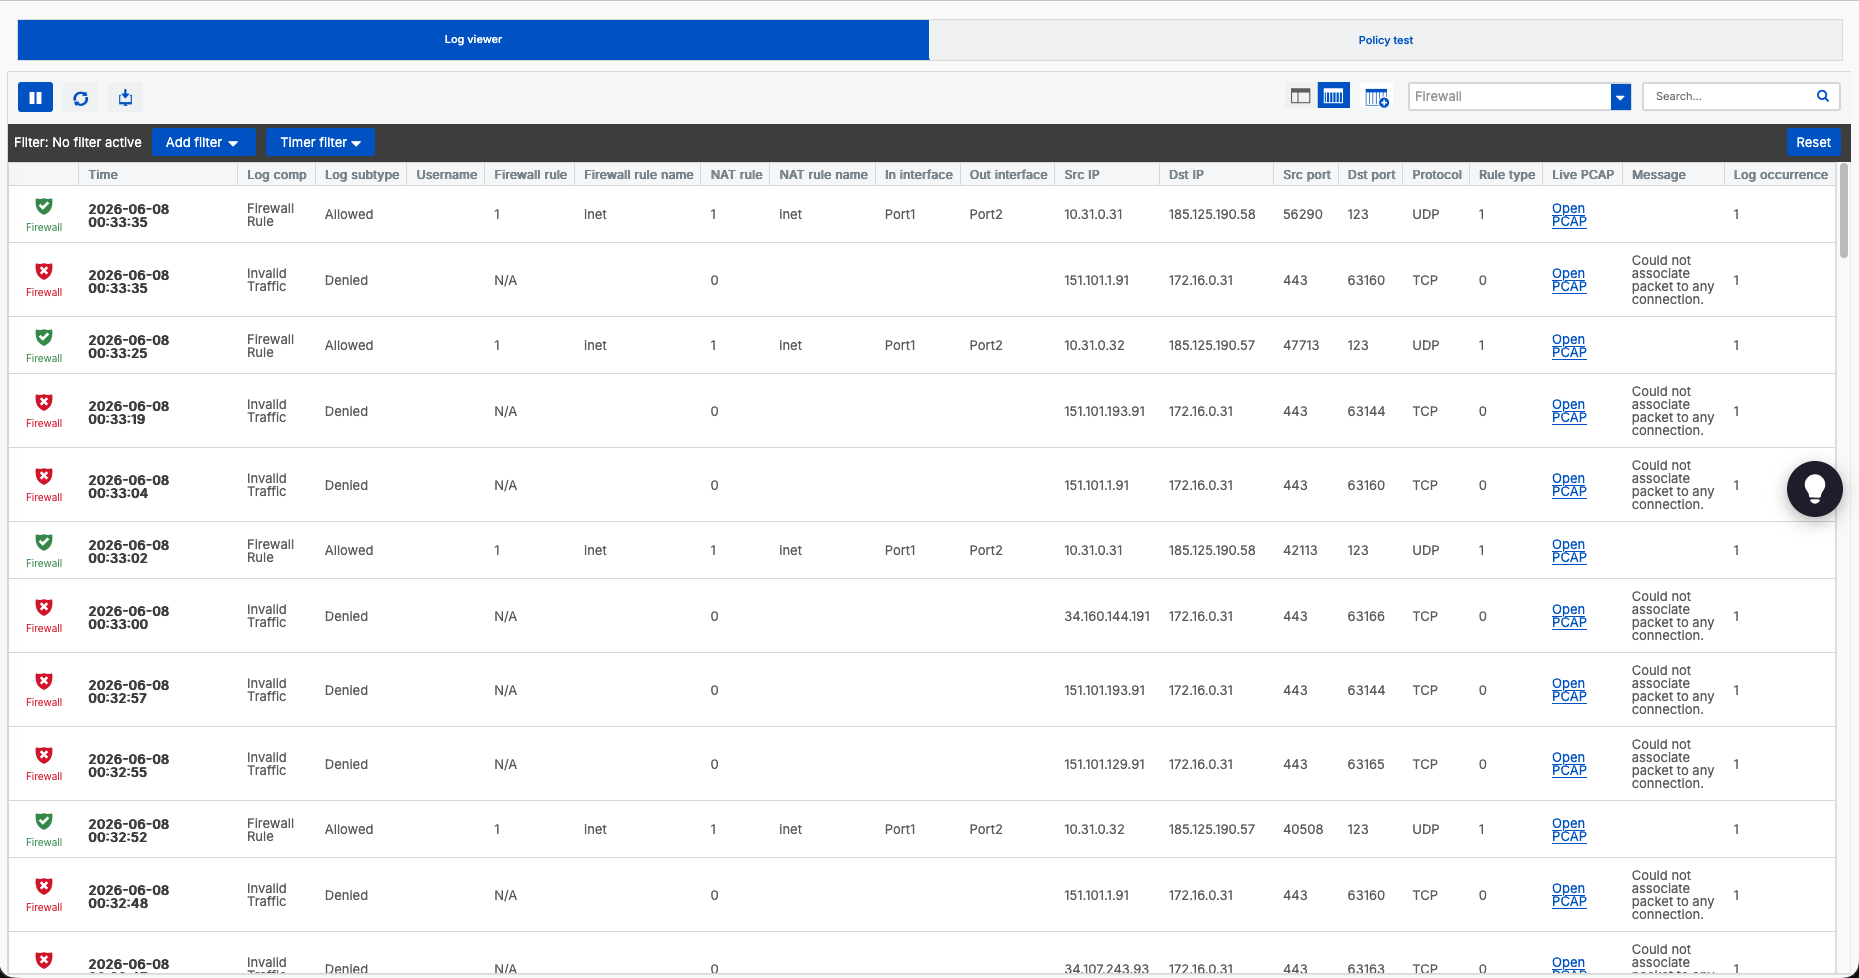The width and height of the screenshot is (1859, 978).
Task: Open the Firewall log module dropdown arrow
Action: click(1620, 97)
